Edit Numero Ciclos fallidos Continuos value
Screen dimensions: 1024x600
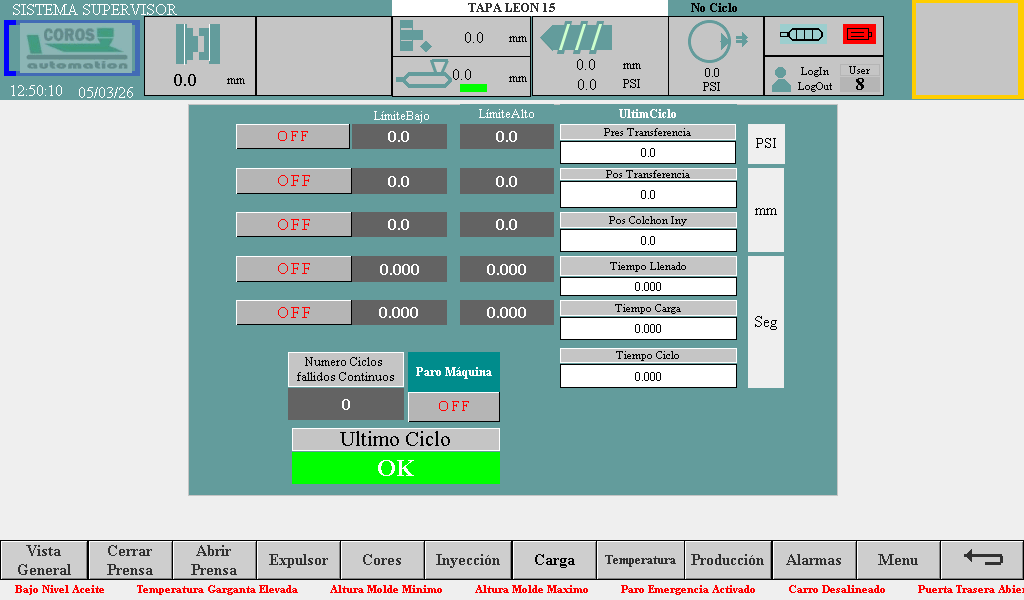(x=346, y=405)
